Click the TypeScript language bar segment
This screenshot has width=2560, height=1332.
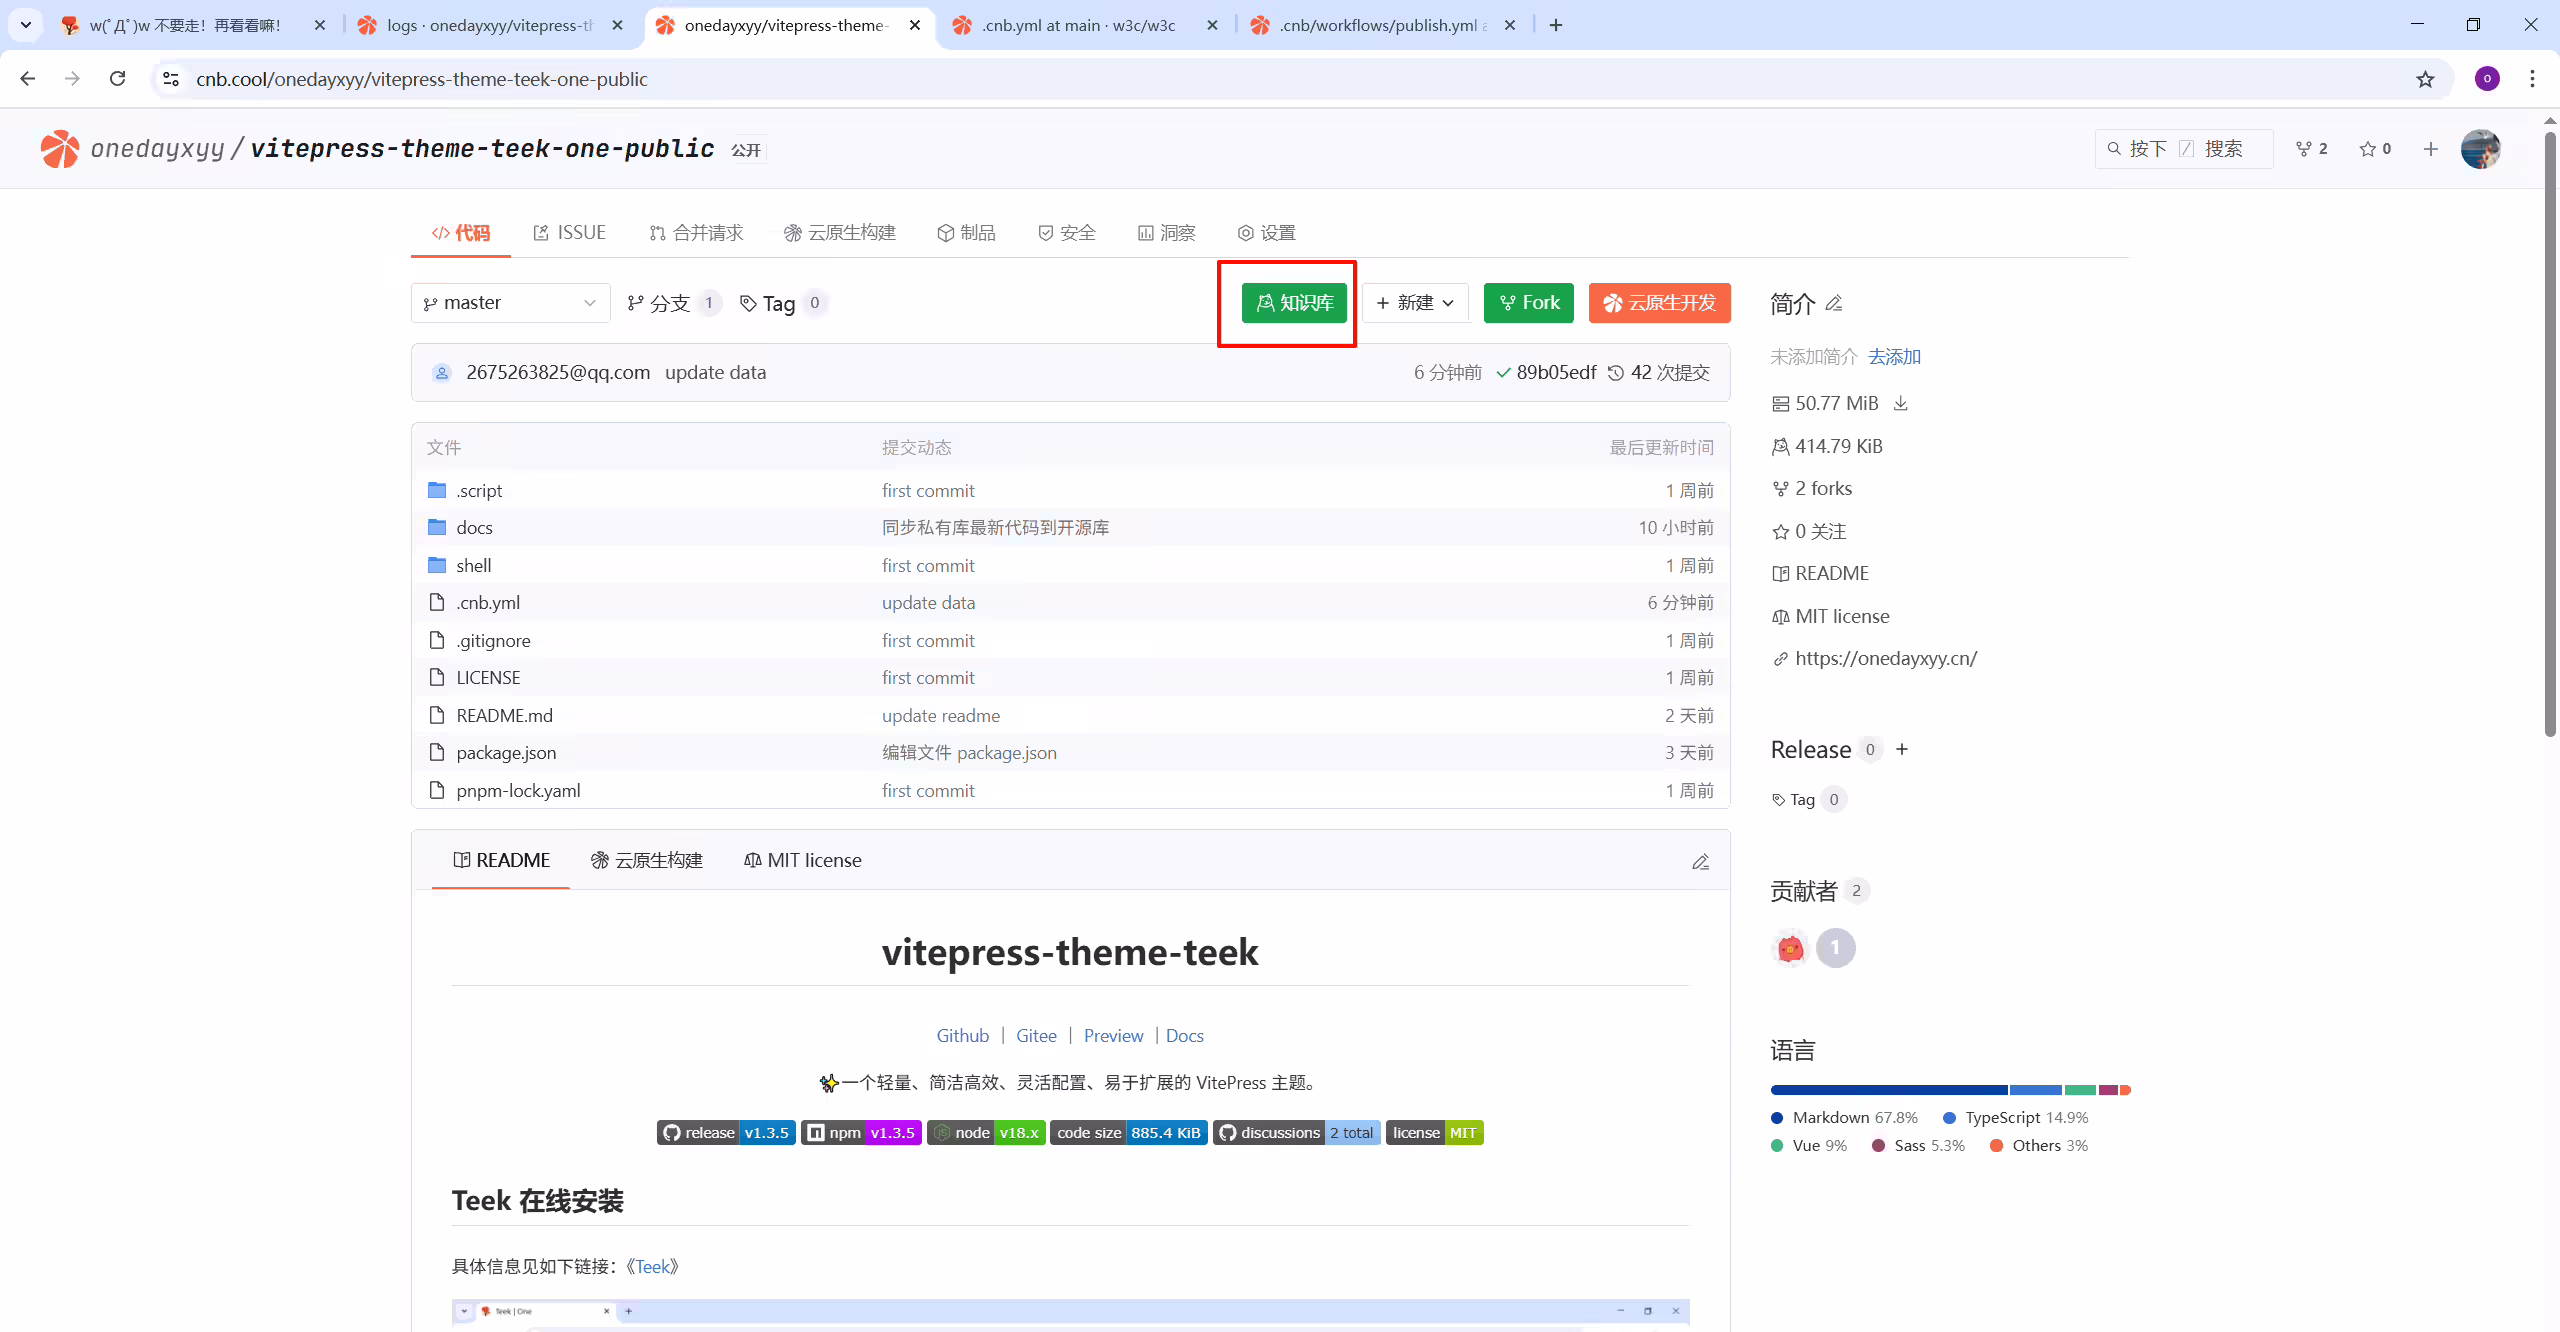pyautogui.click(x=2035, y=1090)
